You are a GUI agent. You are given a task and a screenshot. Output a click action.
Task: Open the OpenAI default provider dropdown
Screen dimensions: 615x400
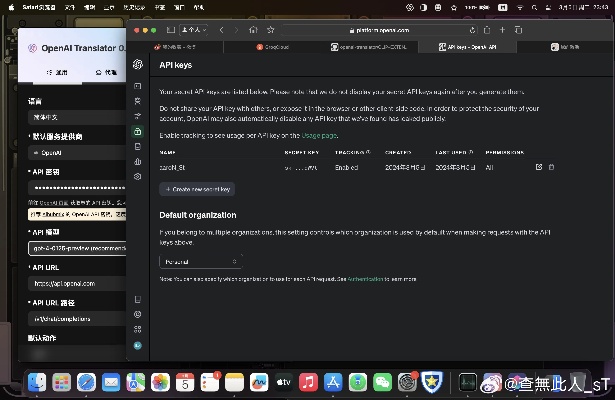pyautogui.click(x=77, y=153)
